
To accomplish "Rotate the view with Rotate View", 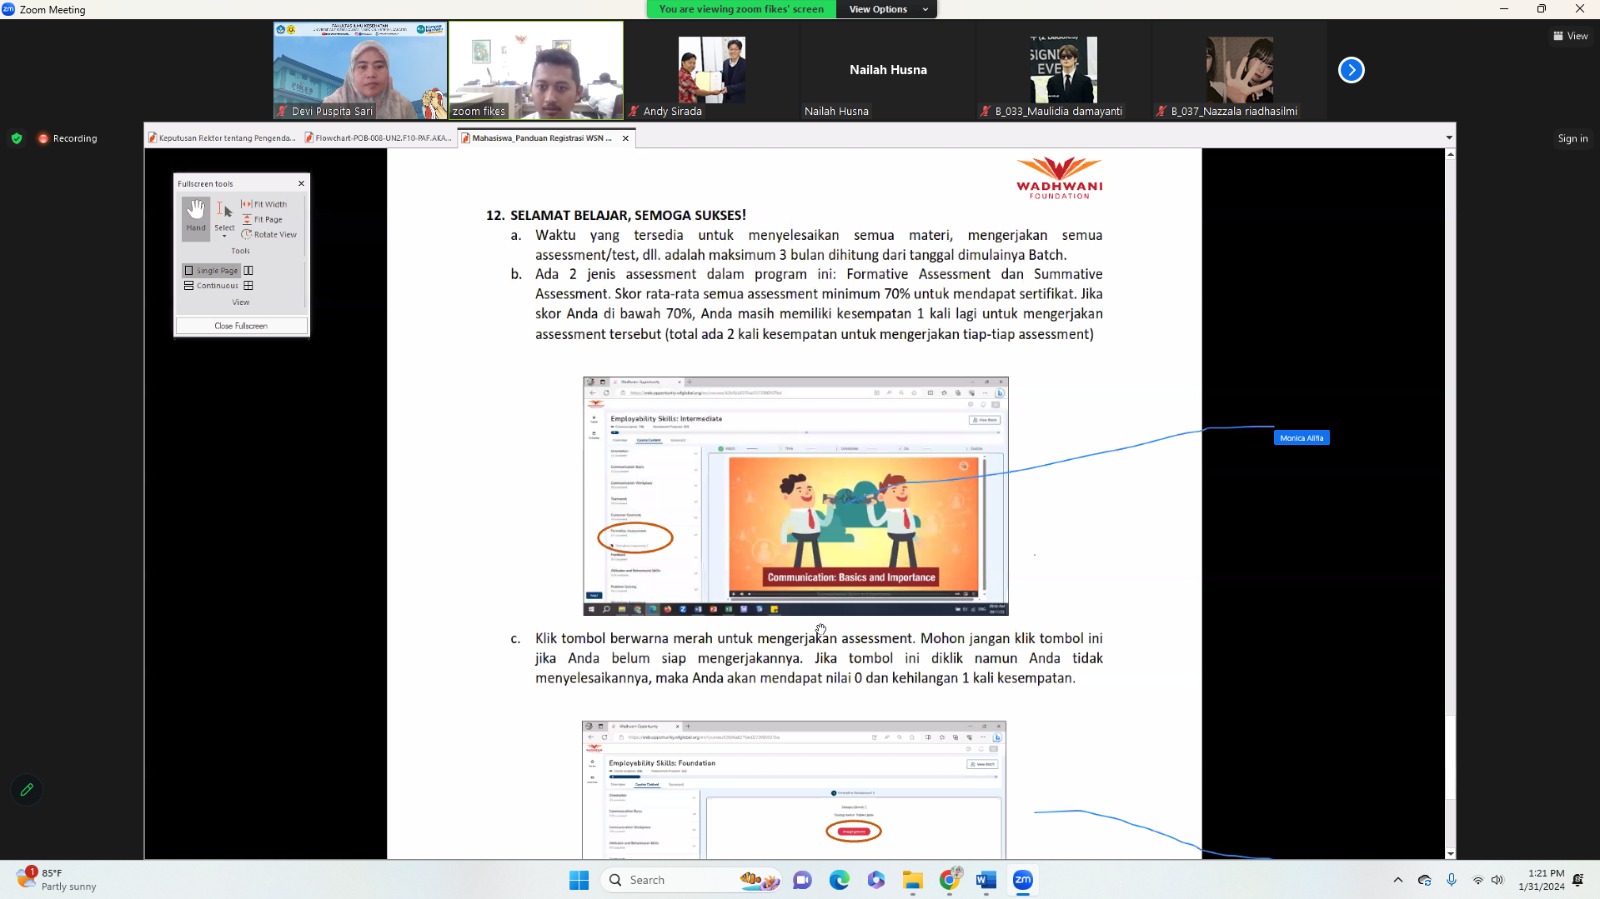I will coord(269,234).
